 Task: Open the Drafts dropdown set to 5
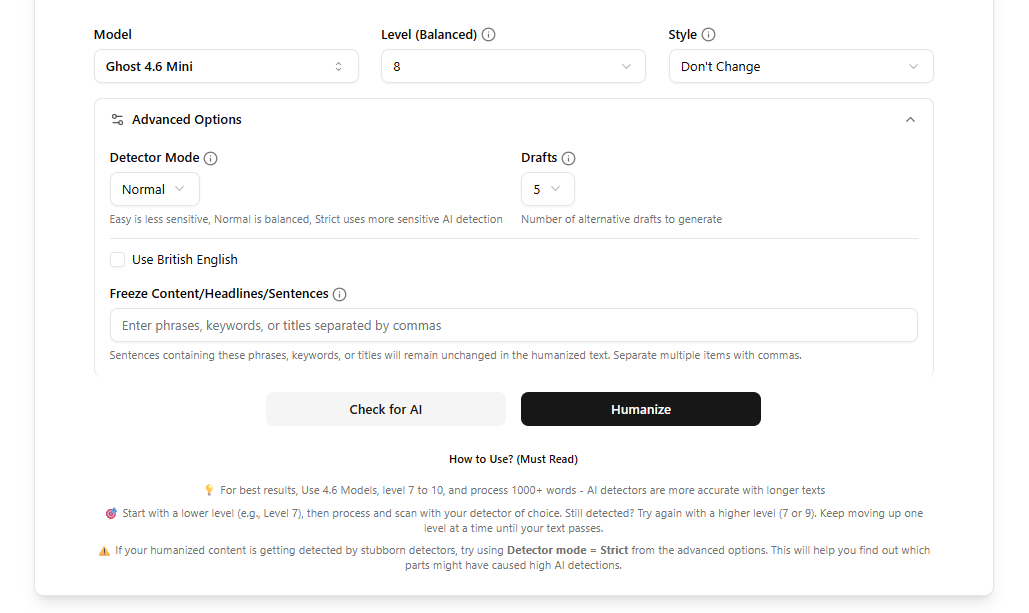tap(547, 189)
